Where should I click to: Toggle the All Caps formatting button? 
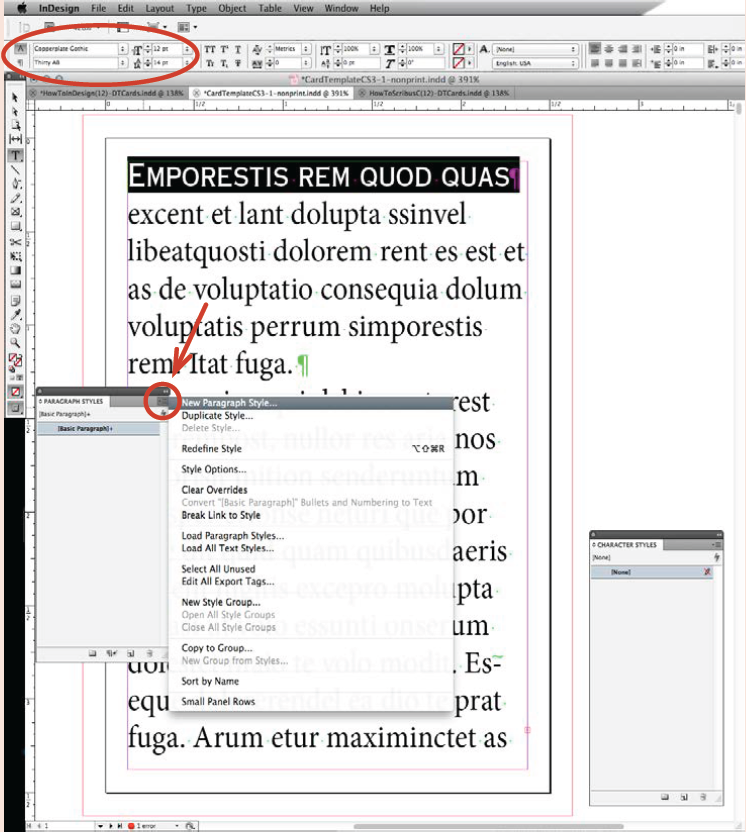click(x=210, y=48)
